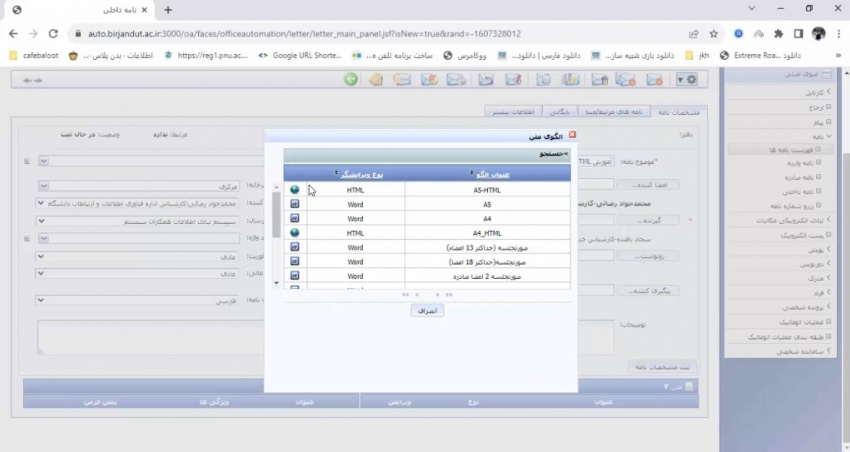This screenshot has height=452, width=850.
Task: Open the cafebaloot bookmark
Action: 35,55
